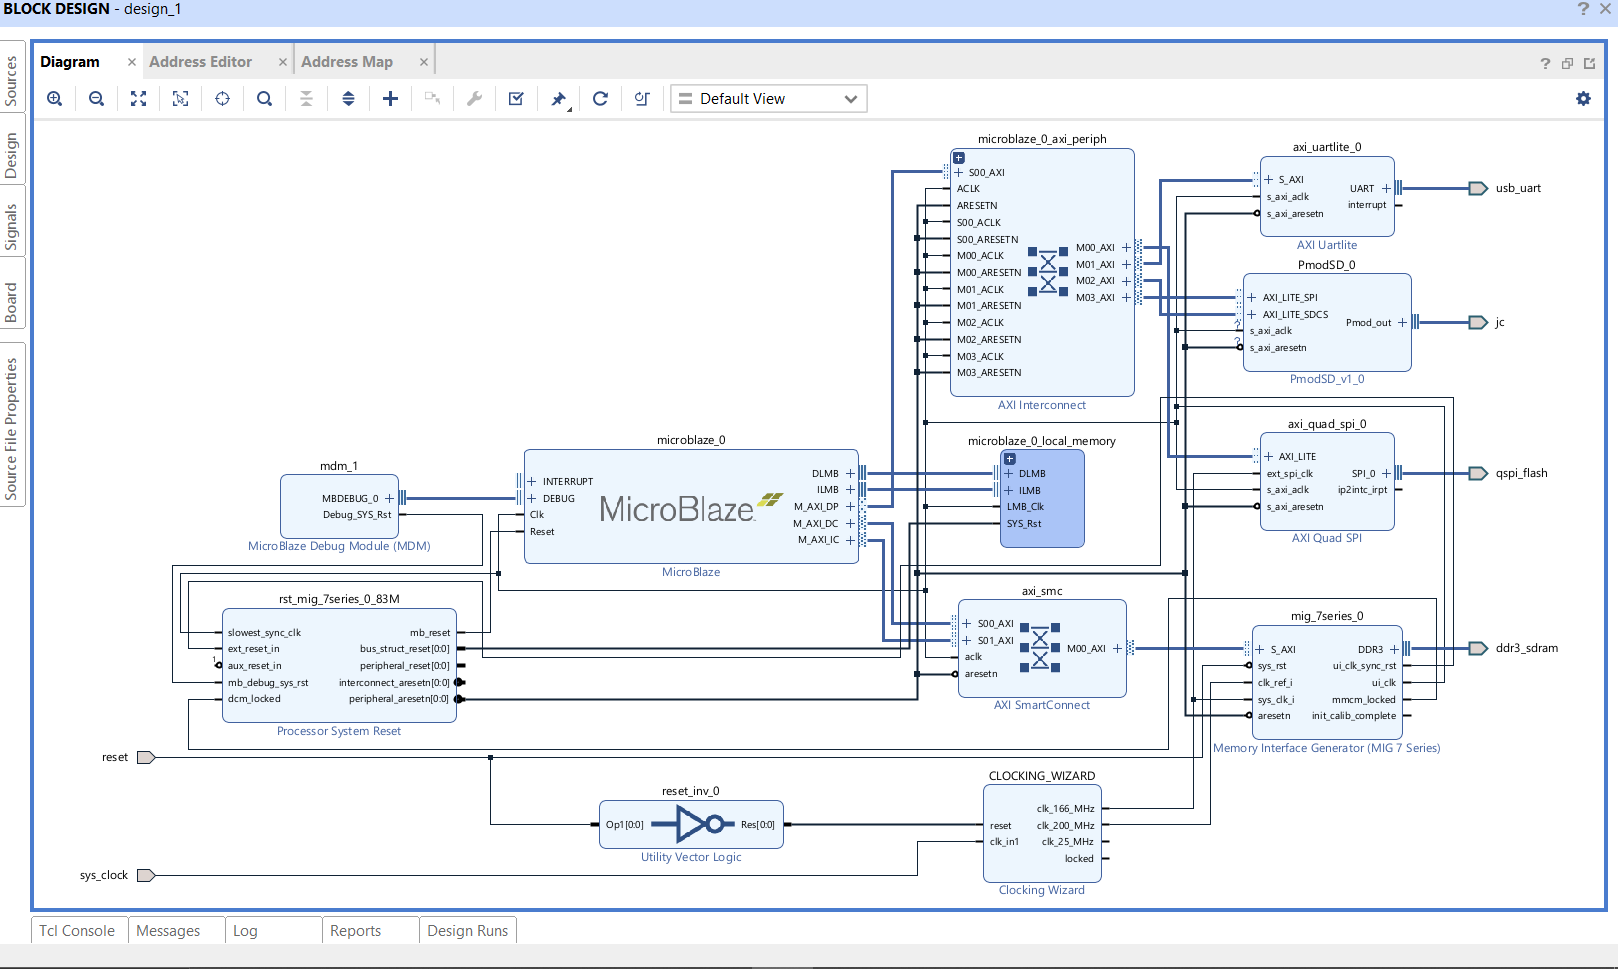Click the Regenerate Layout refresh icon
The width and height of the screenshot is (1618, 969).
tap(601, 99)
